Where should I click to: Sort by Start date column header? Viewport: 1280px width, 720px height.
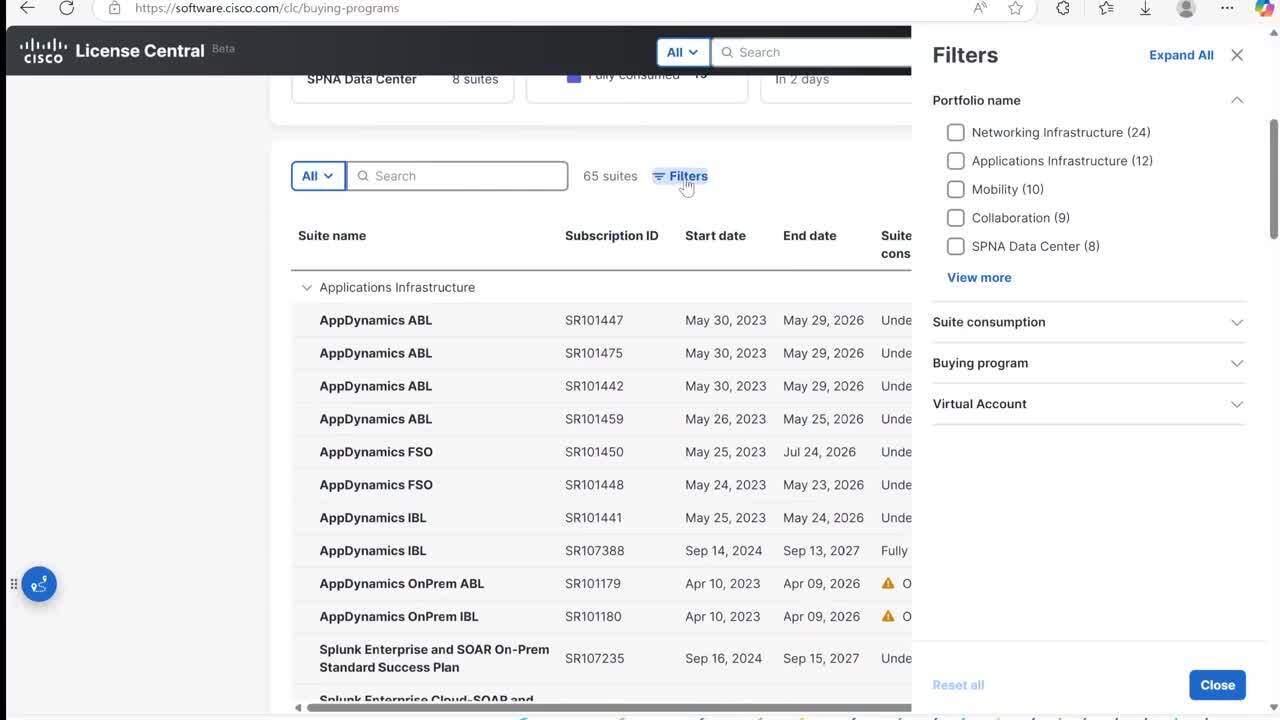tap(715, 236)
